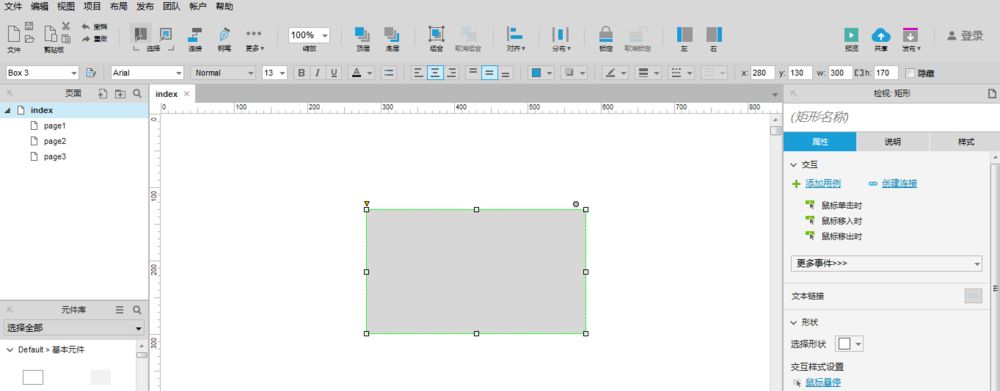Choose the contained selection mode tool

[165, 34]
